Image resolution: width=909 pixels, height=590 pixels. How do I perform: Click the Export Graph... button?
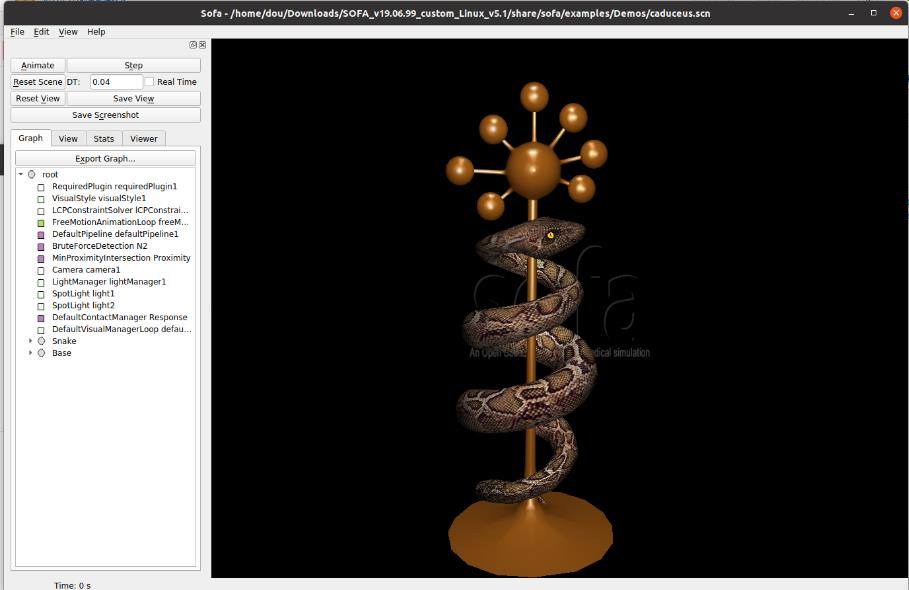[x=106, y=158]
